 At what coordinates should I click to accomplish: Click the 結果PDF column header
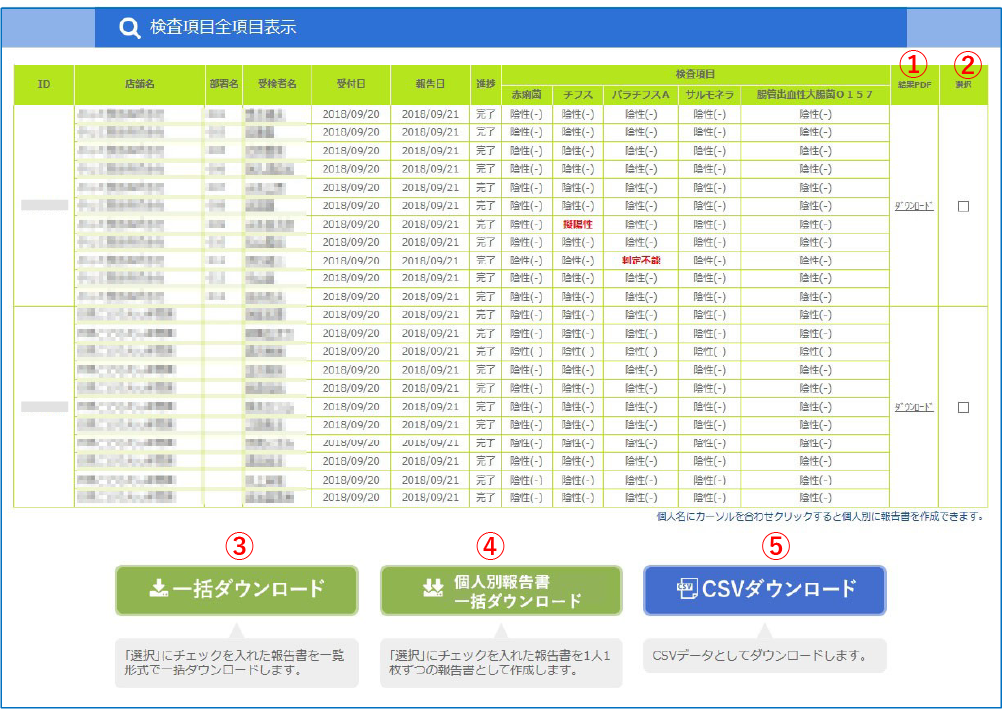coord(914,84)
